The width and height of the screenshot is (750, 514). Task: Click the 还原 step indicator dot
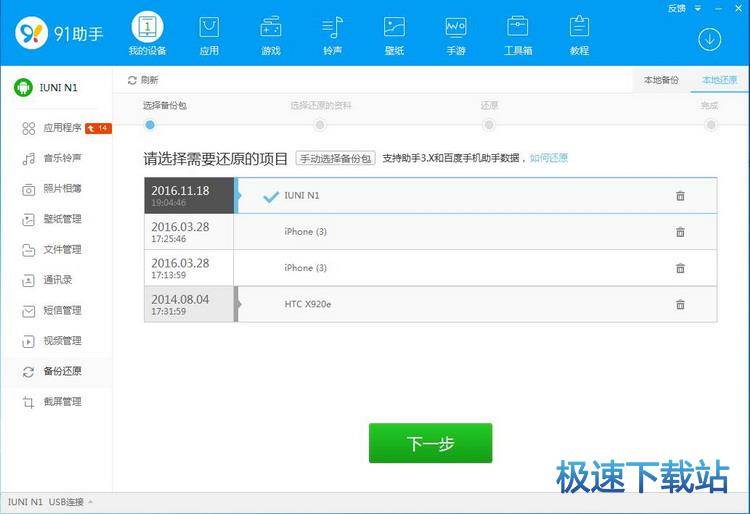pos(488,125)
